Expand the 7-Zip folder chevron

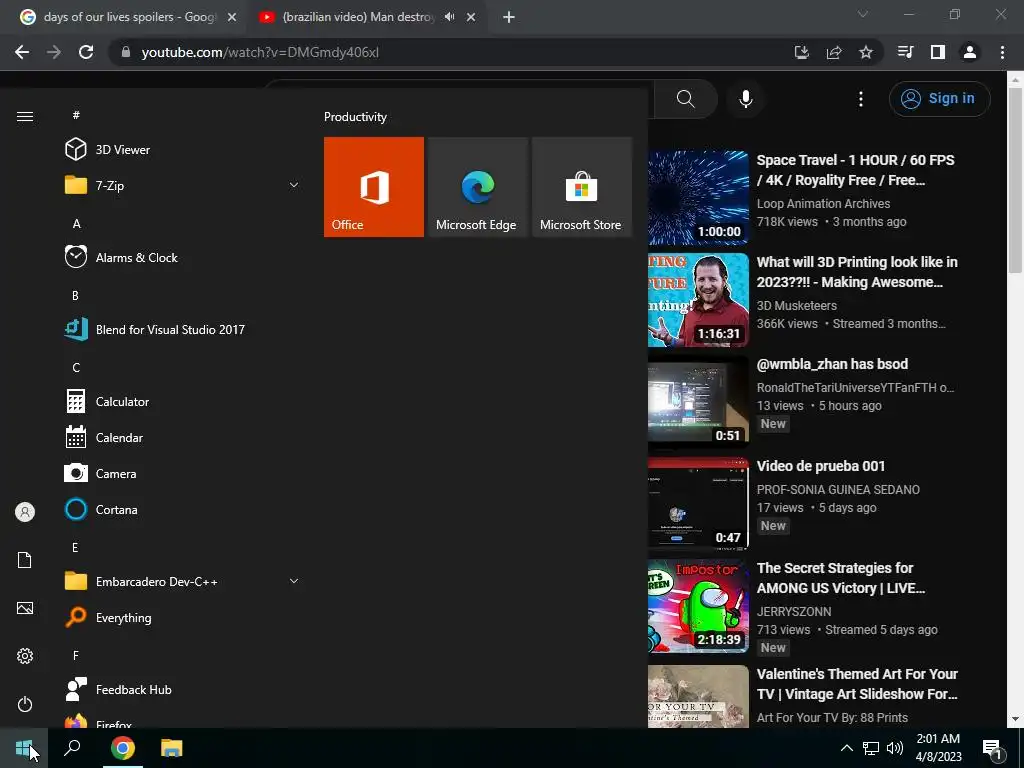294,185
